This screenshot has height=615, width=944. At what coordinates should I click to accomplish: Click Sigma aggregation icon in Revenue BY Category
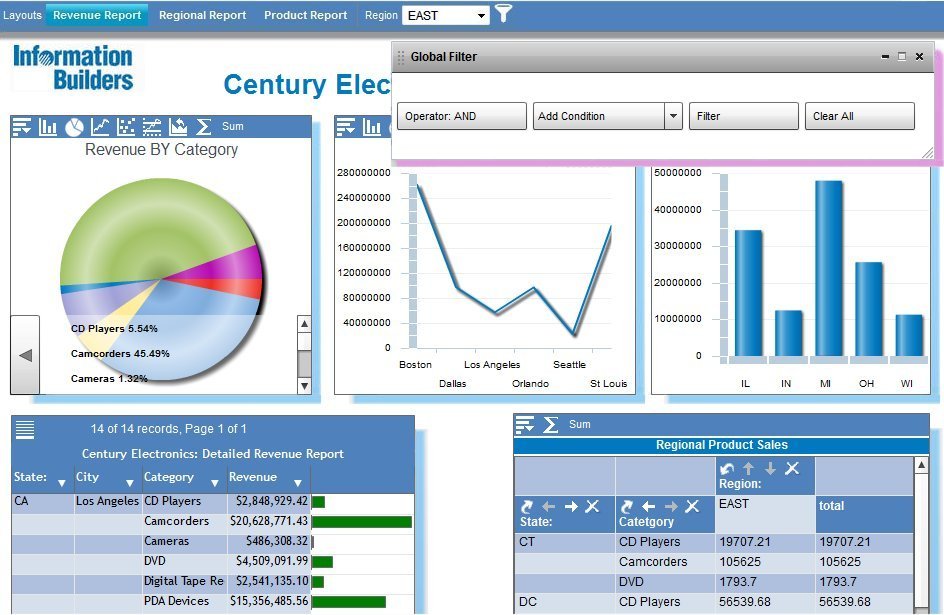tap(203, 126)
